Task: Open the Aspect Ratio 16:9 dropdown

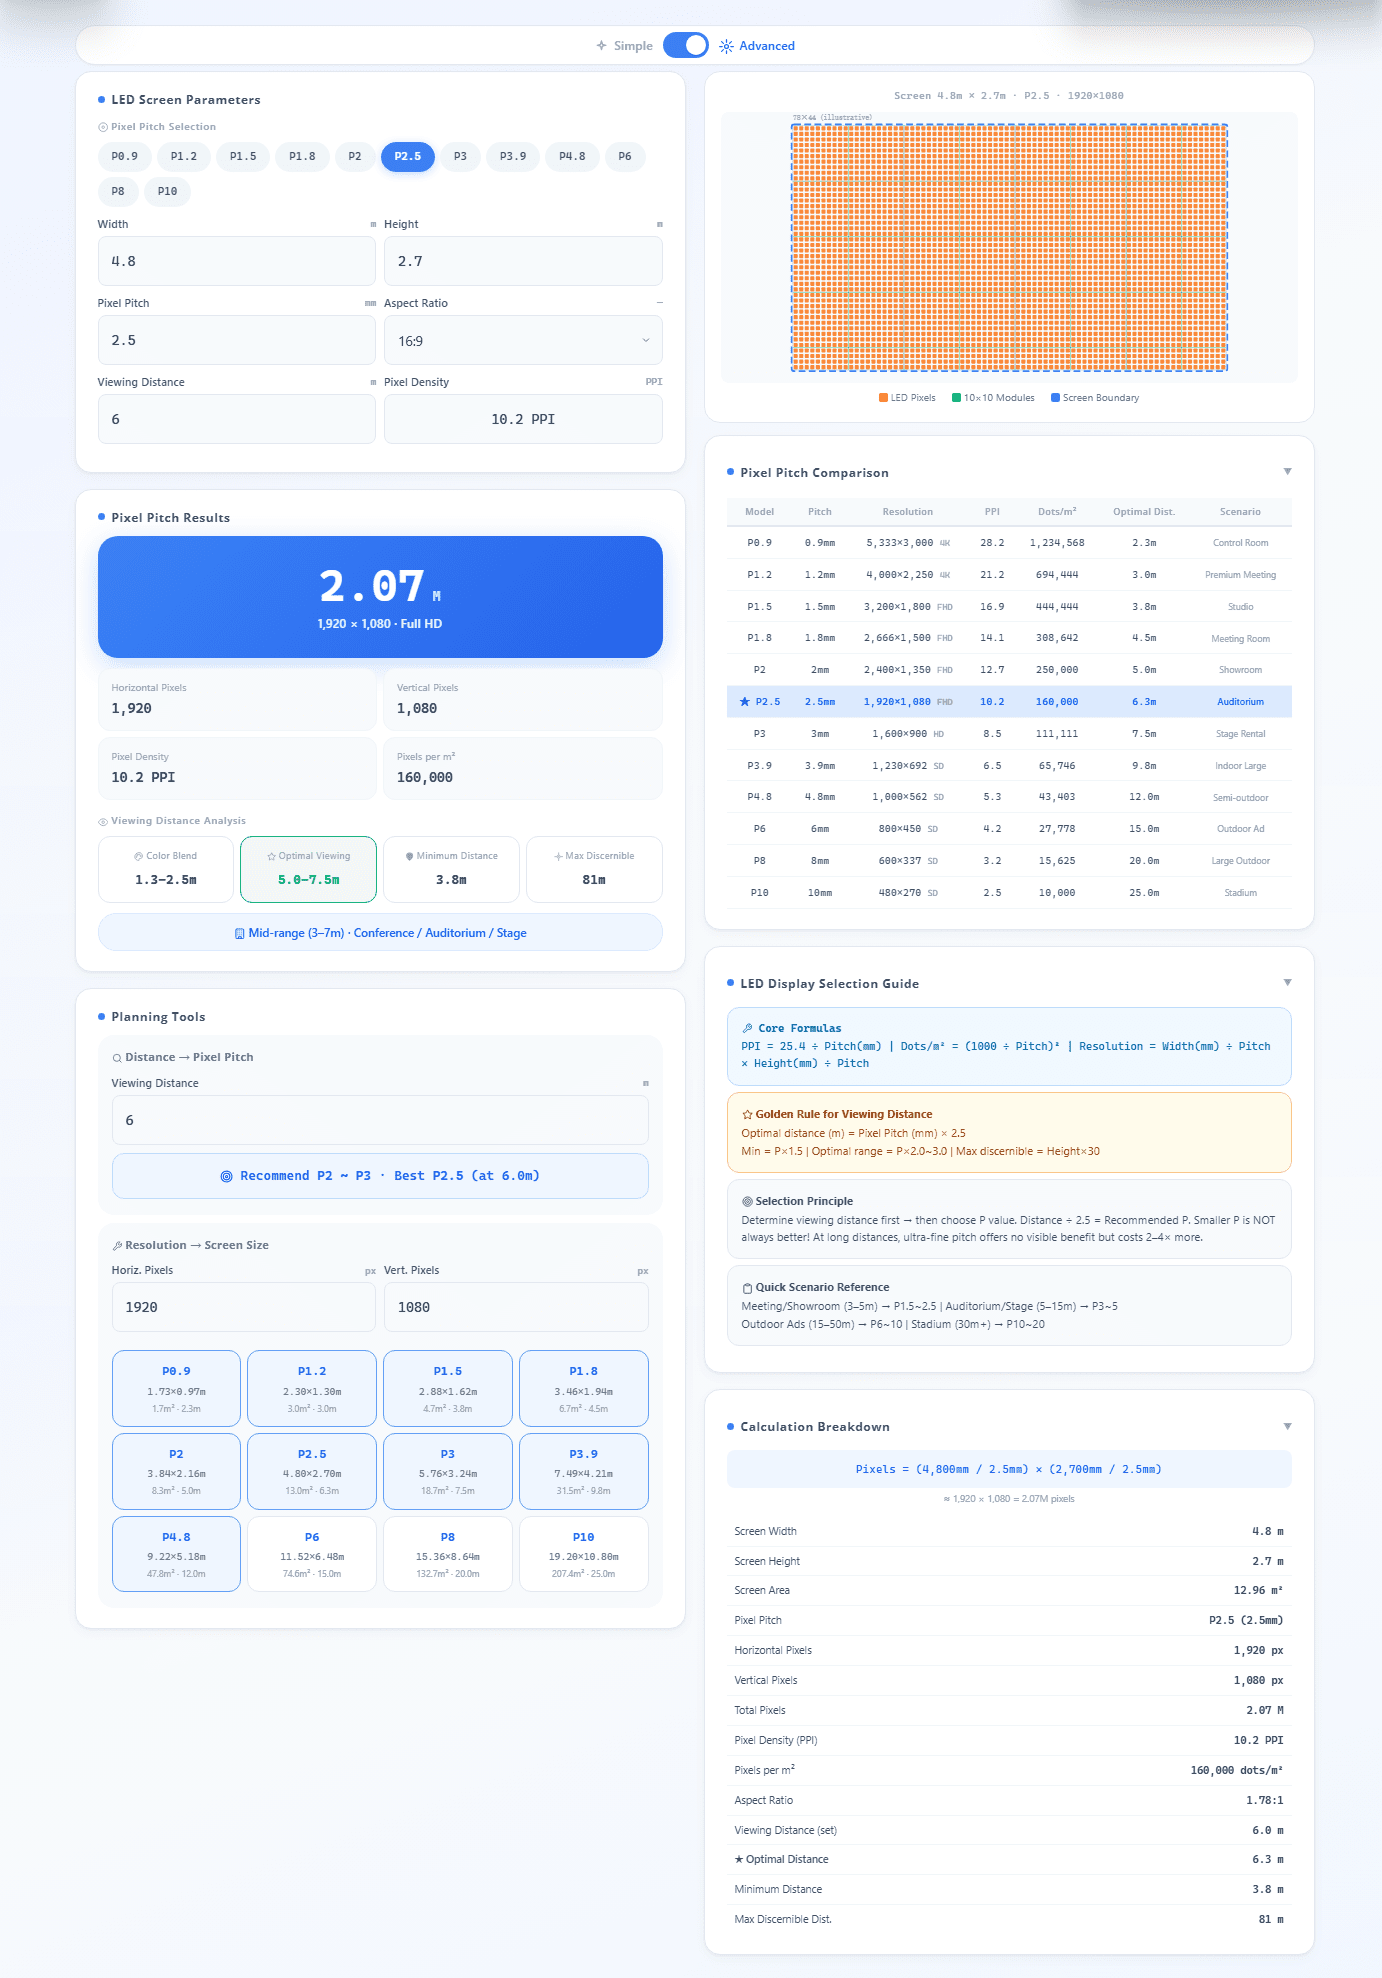Action: 523,341
